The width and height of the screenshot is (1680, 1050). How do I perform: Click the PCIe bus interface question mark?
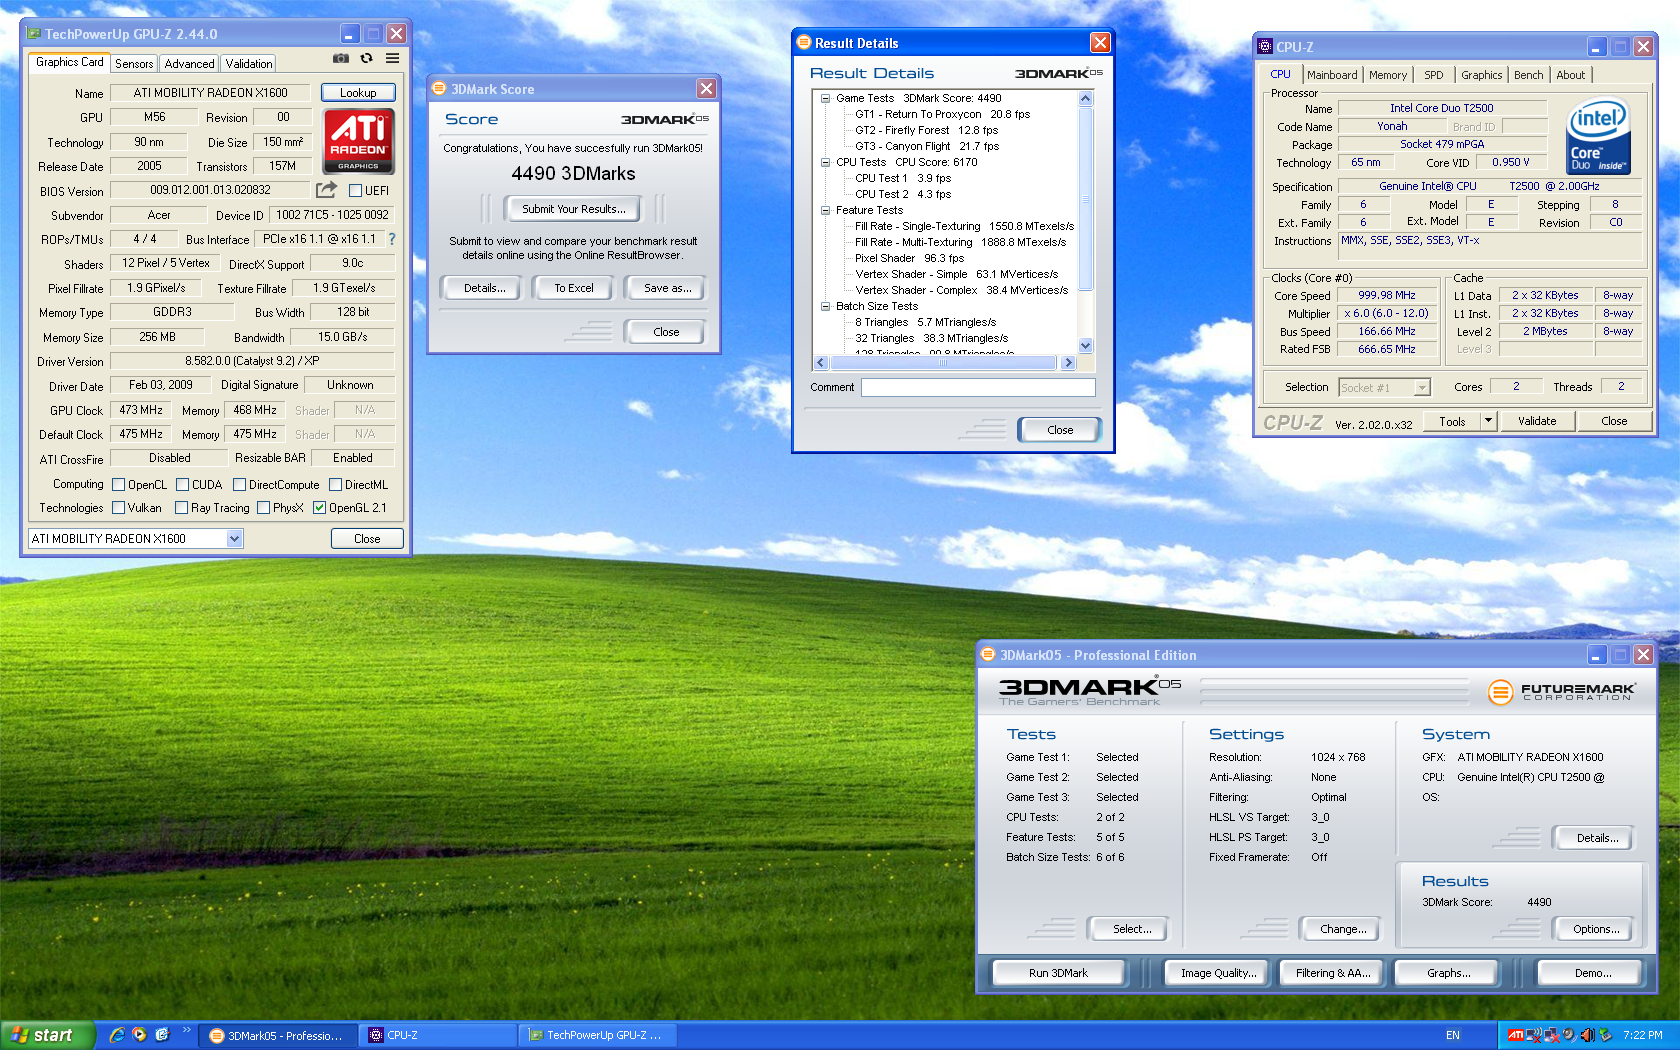(392, 239)
